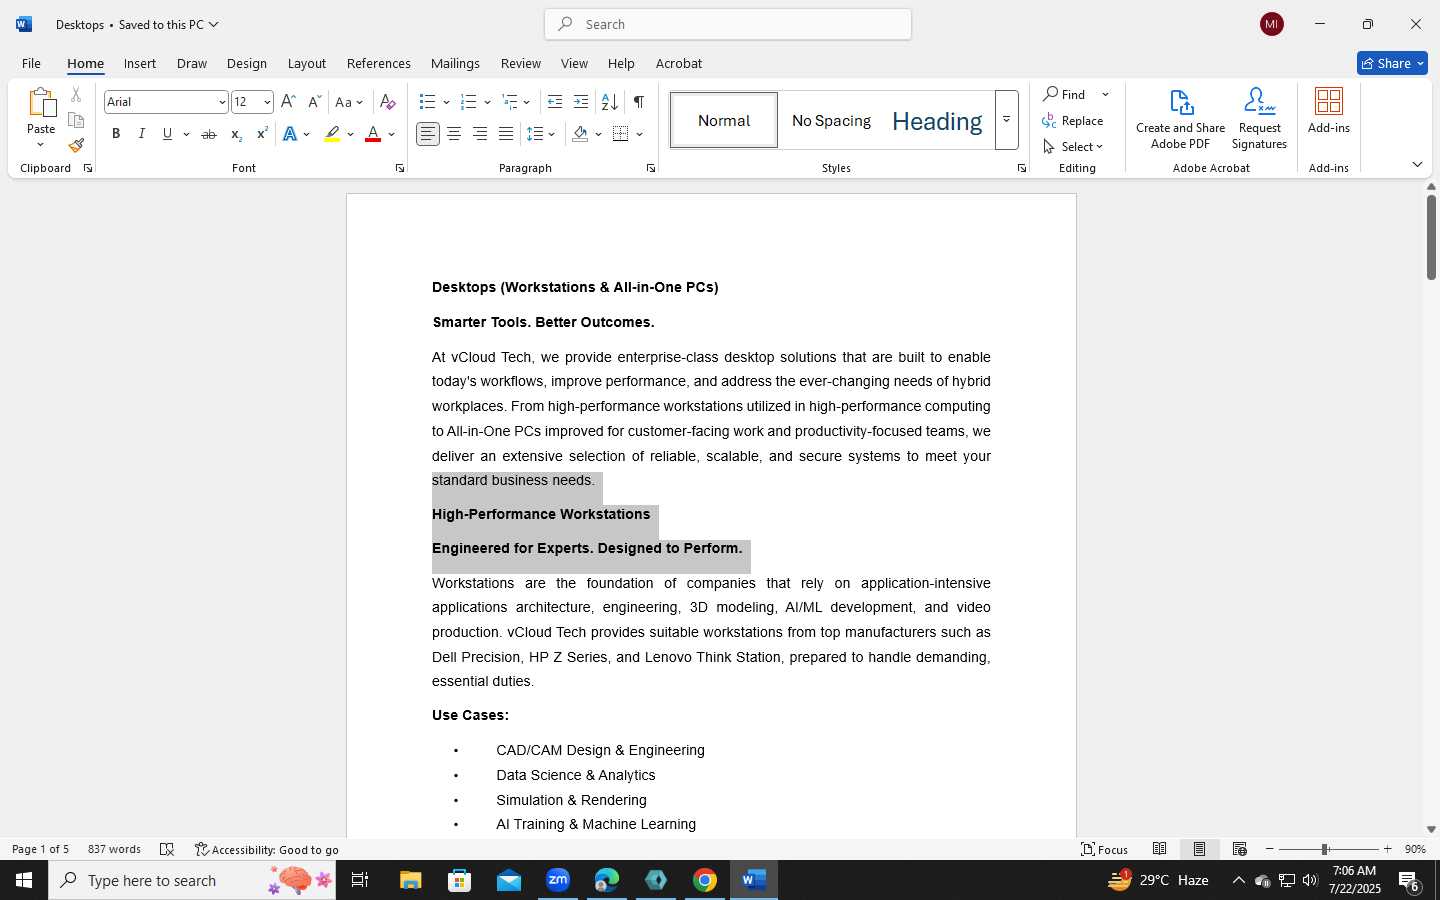Open the Add-ins button
This screenshot has height=900, width=1440.
pyautogui.click(x=1329, y=110)
